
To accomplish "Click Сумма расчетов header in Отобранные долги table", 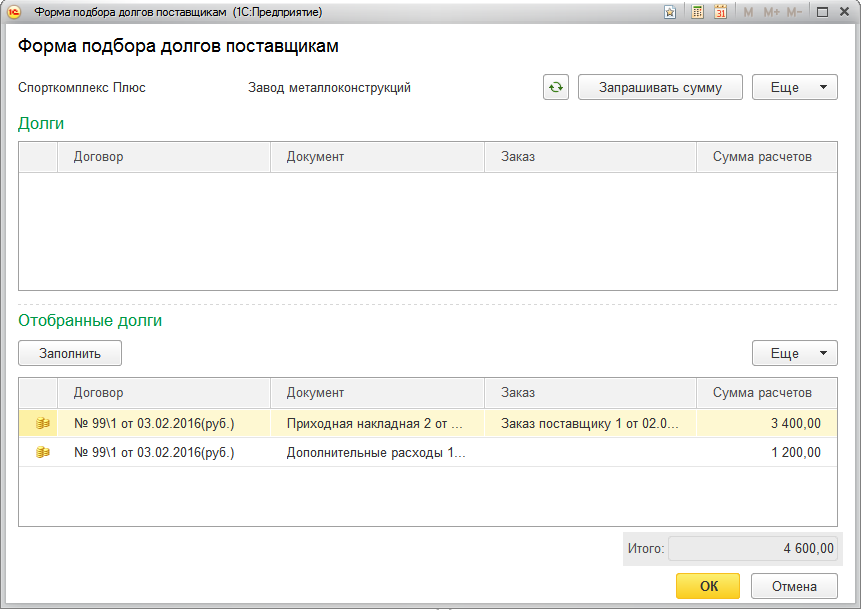I will point(767,393).
